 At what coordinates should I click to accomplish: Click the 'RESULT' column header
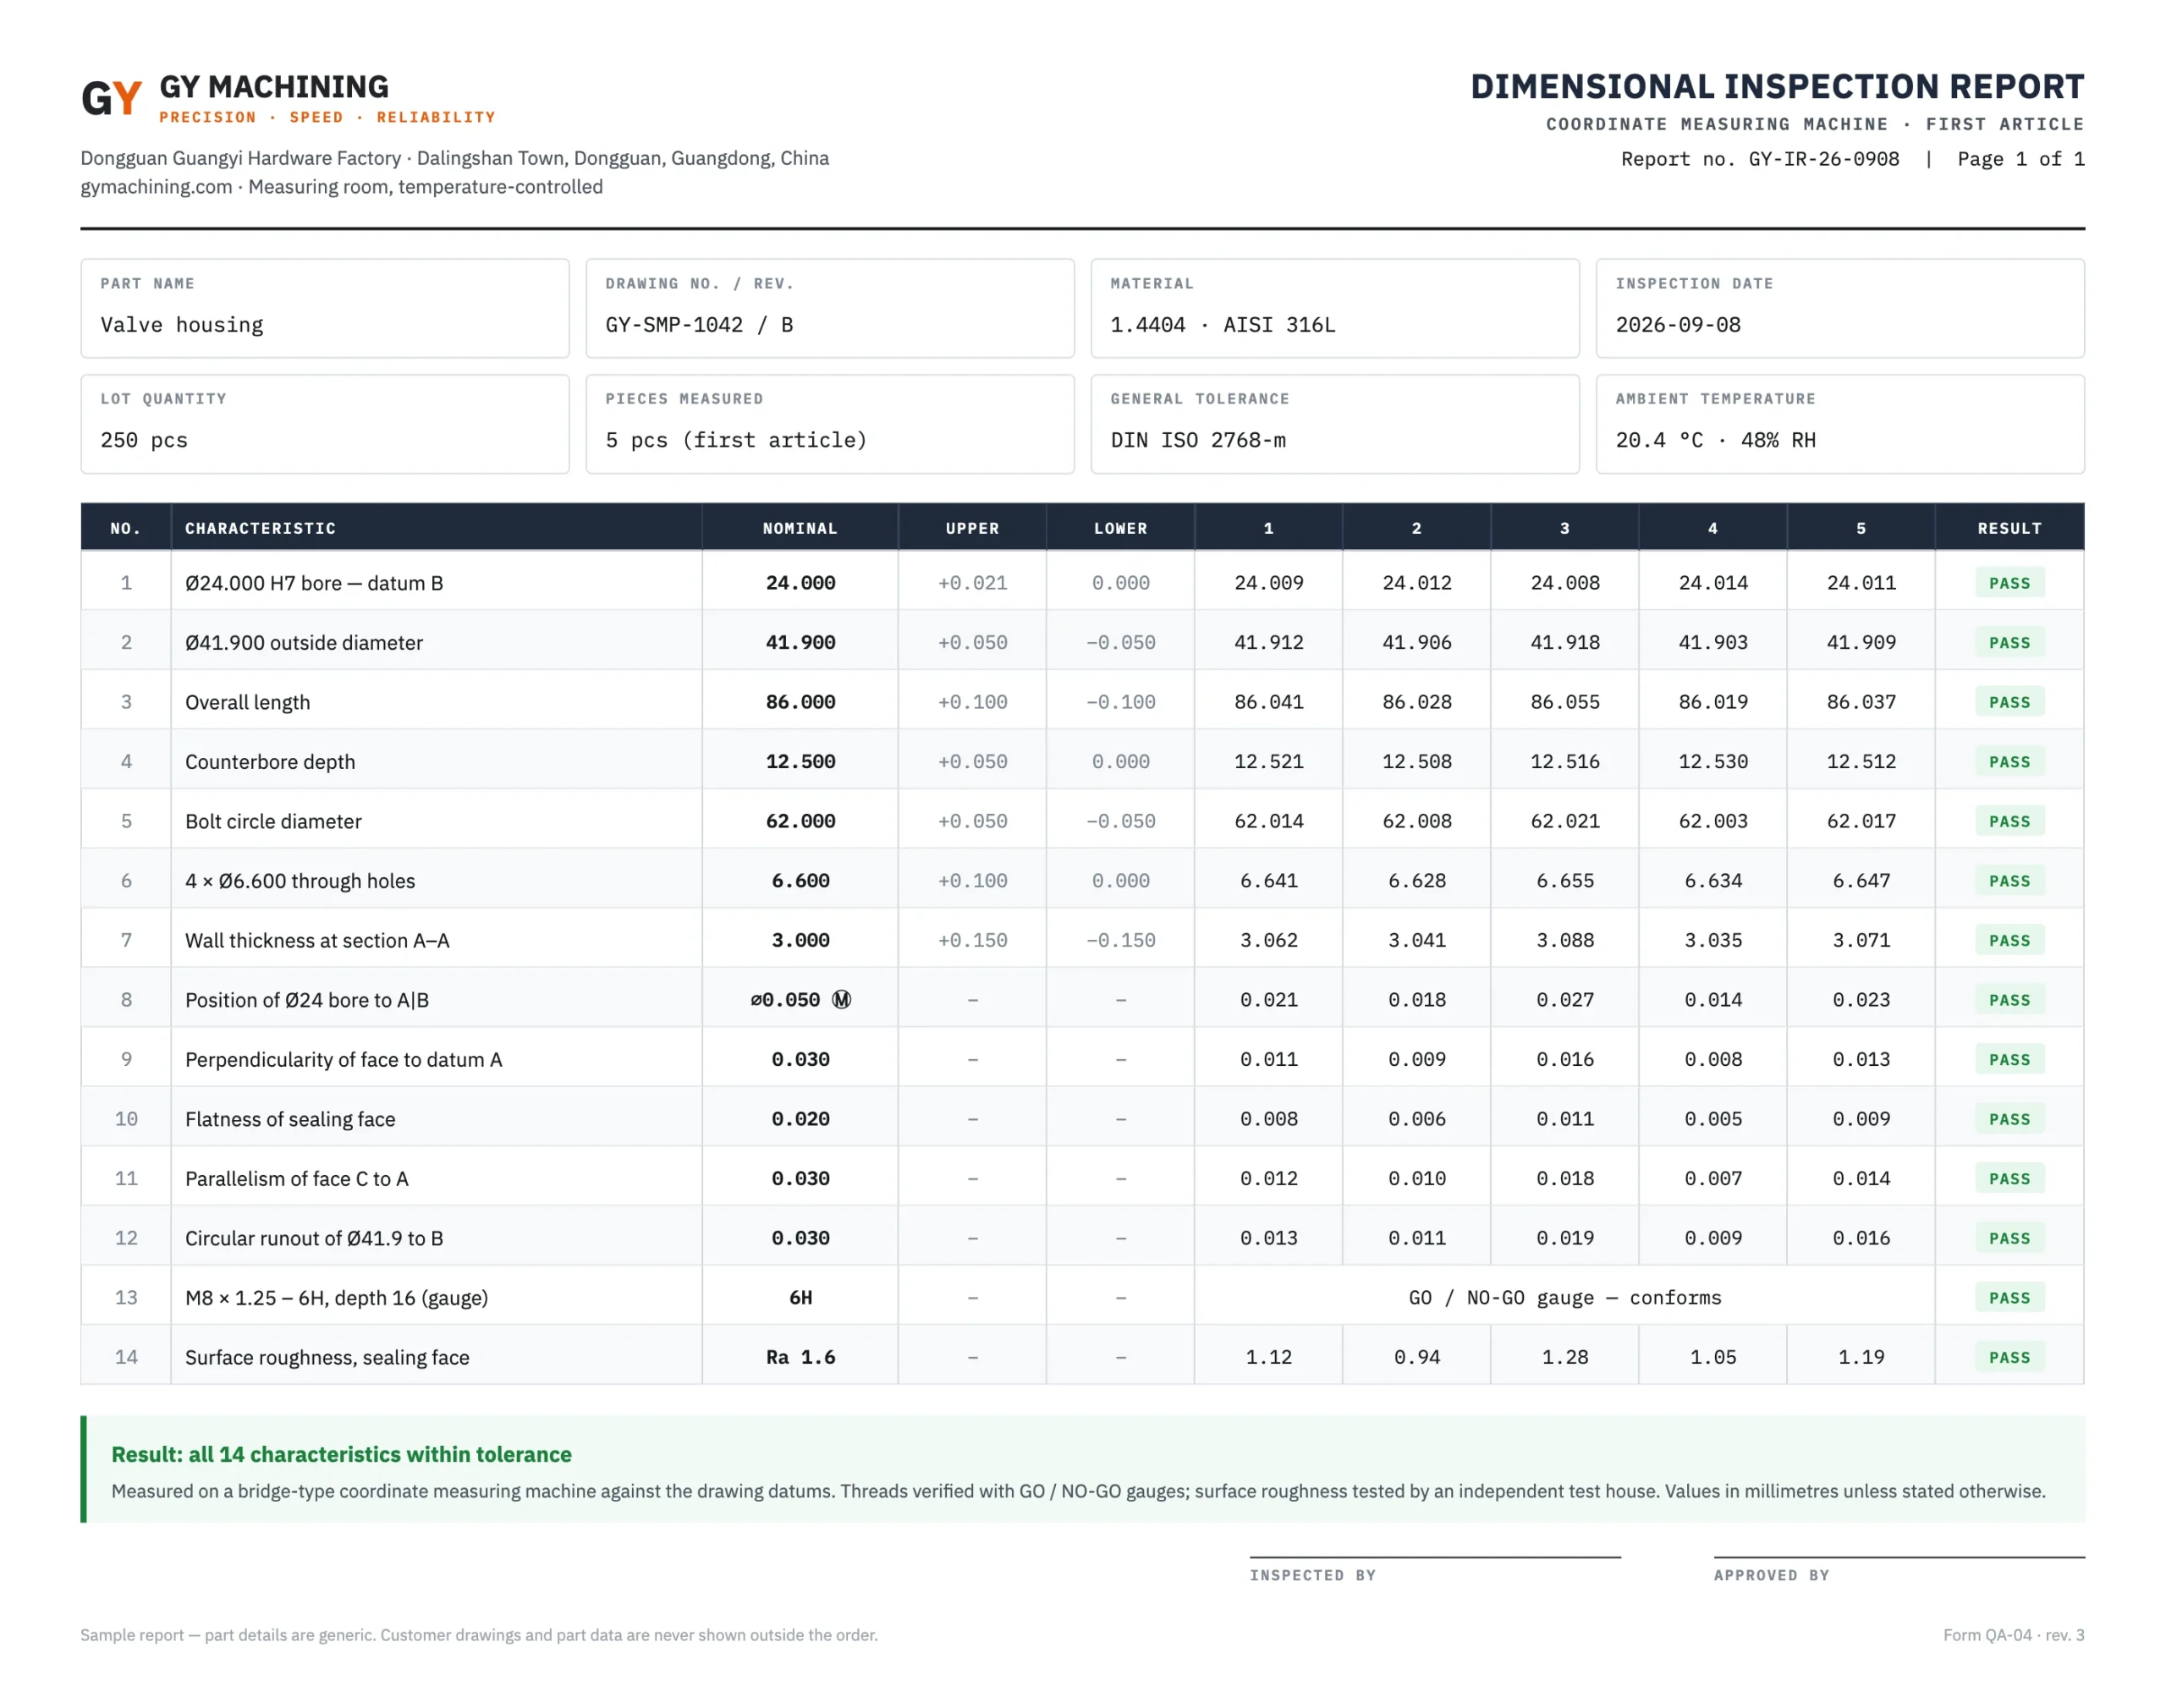[2009, 528]
